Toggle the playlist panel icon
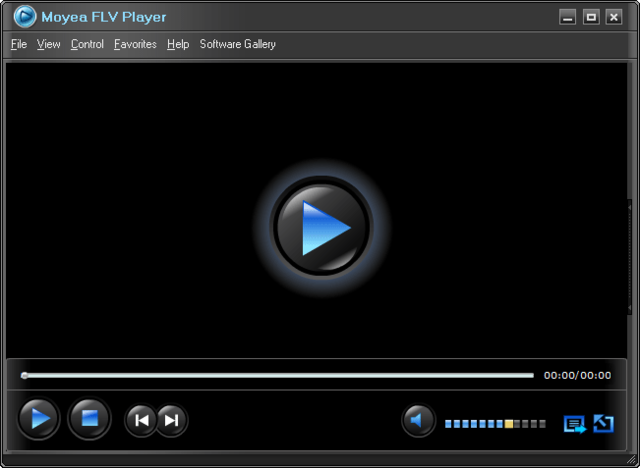The width and height of the screenshot is (640, 468). (x=575, y=424)
